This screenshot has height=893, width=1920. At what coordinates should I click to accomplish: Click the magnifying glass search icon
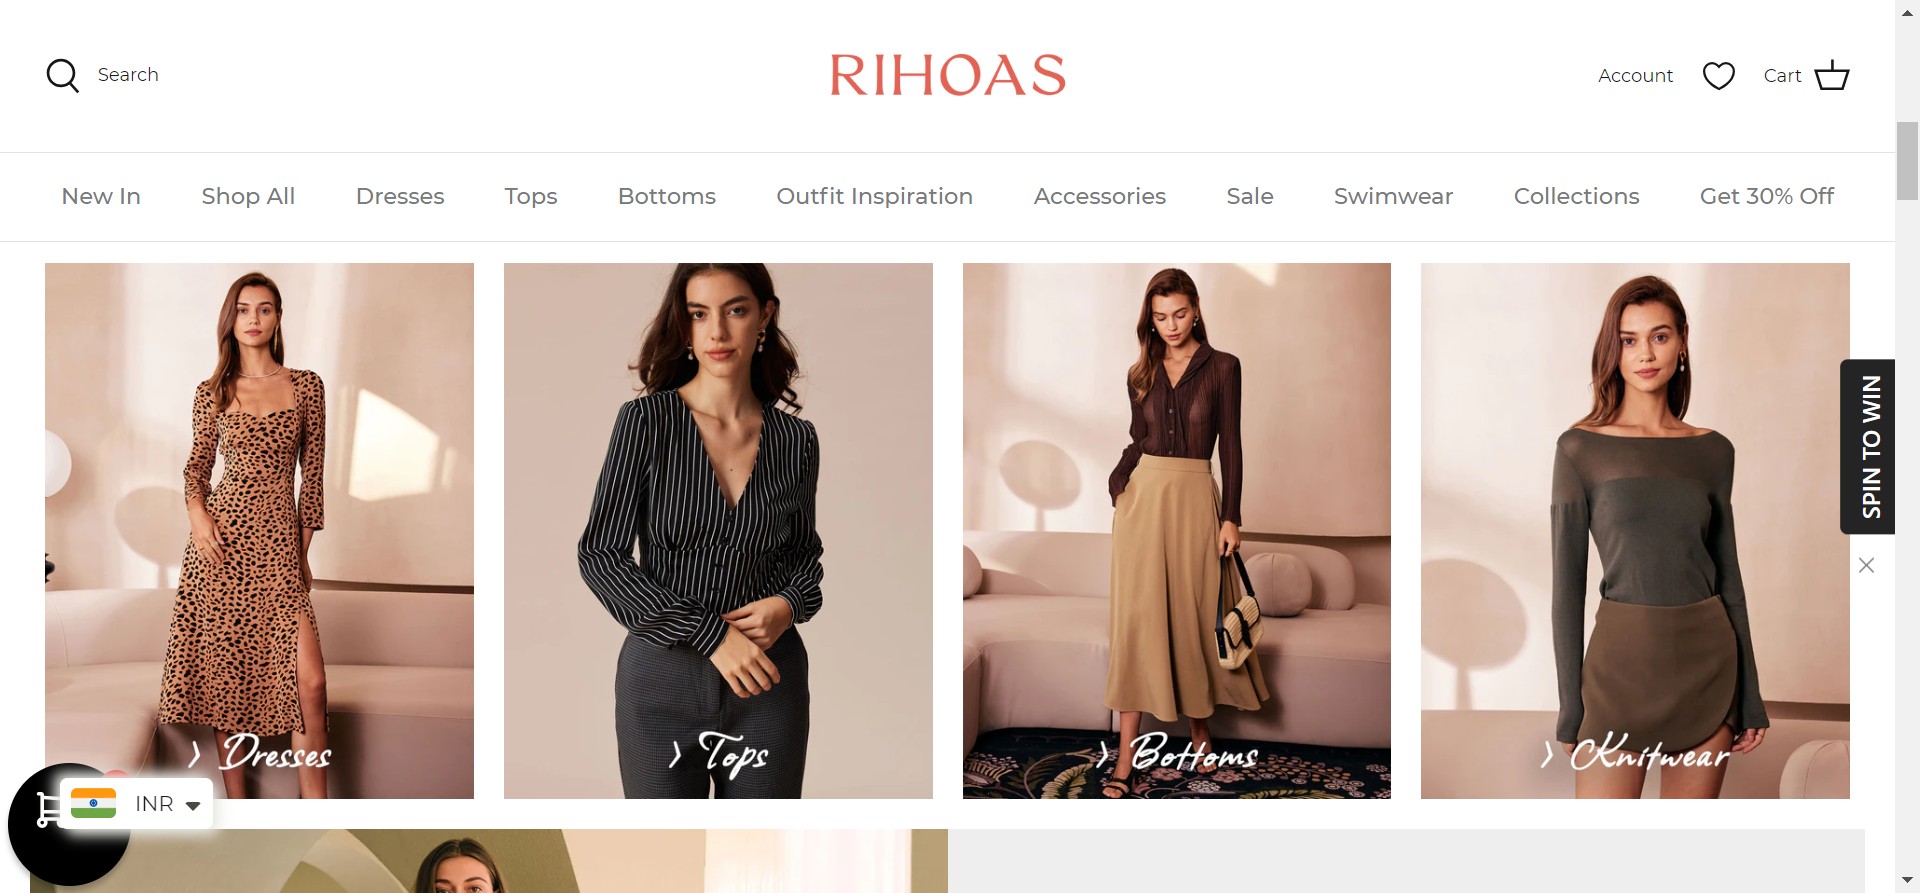(x=63, y=76)
